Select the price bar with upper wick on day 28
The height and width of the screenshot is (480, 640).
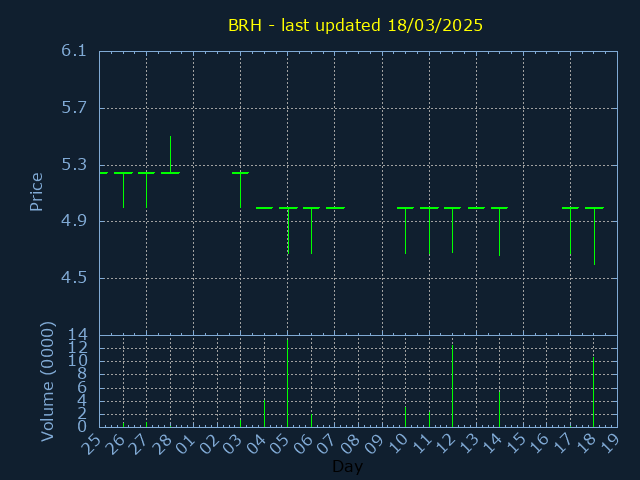(170, 155)
